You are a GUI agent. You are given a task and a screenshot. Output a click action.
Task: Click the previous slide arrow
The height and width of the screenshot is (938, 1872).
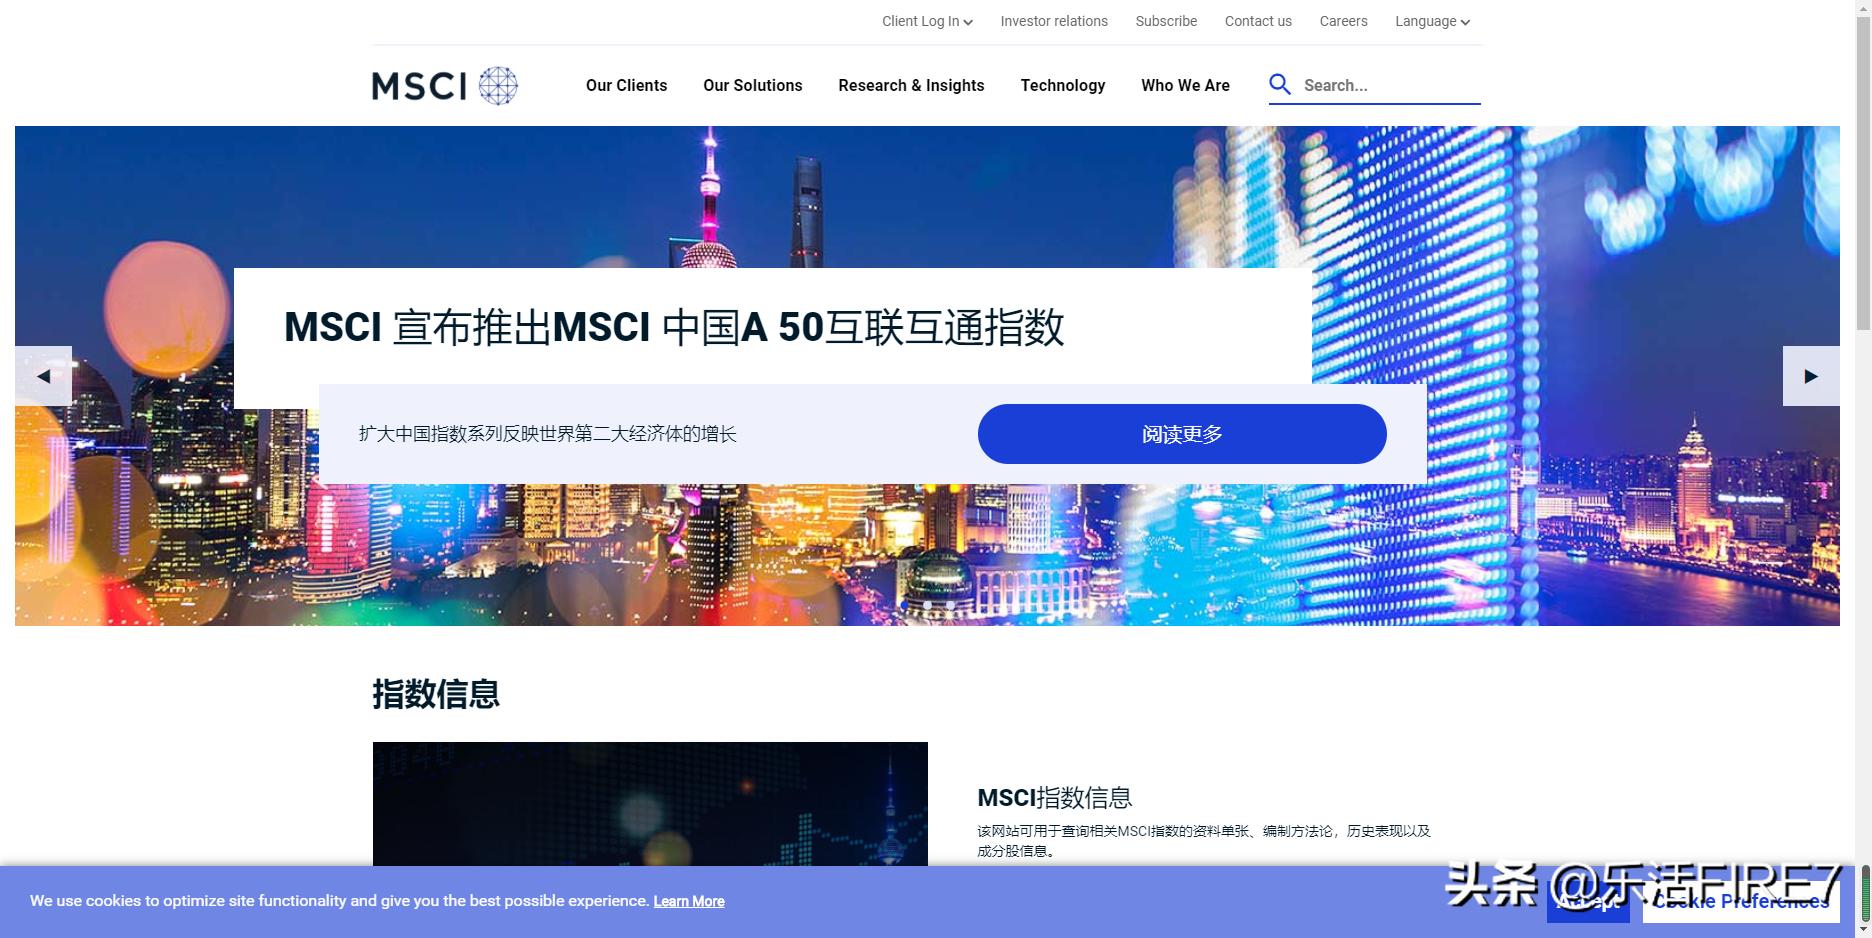point(44,377)
